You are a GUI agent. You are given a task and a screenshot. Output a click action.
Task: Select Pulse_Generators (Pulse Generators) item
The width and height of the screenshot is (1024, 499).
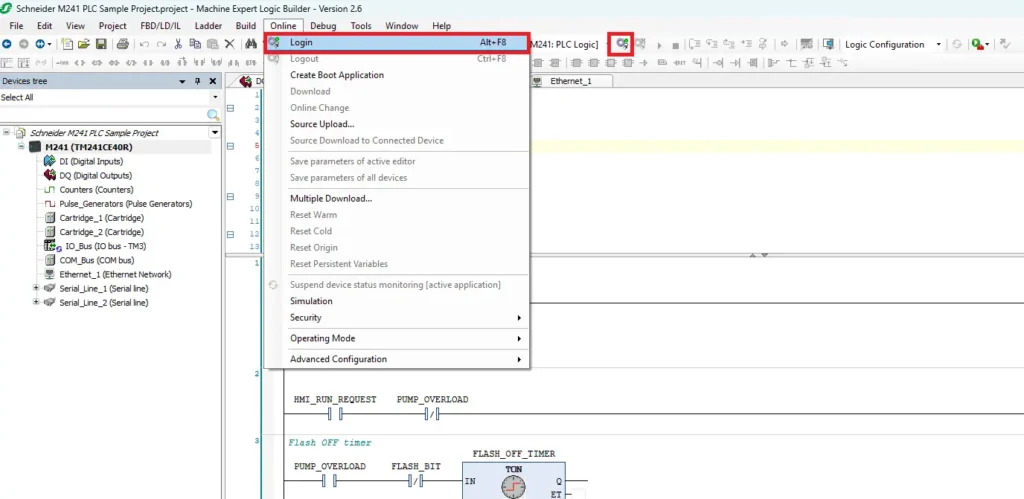[125, 204]
